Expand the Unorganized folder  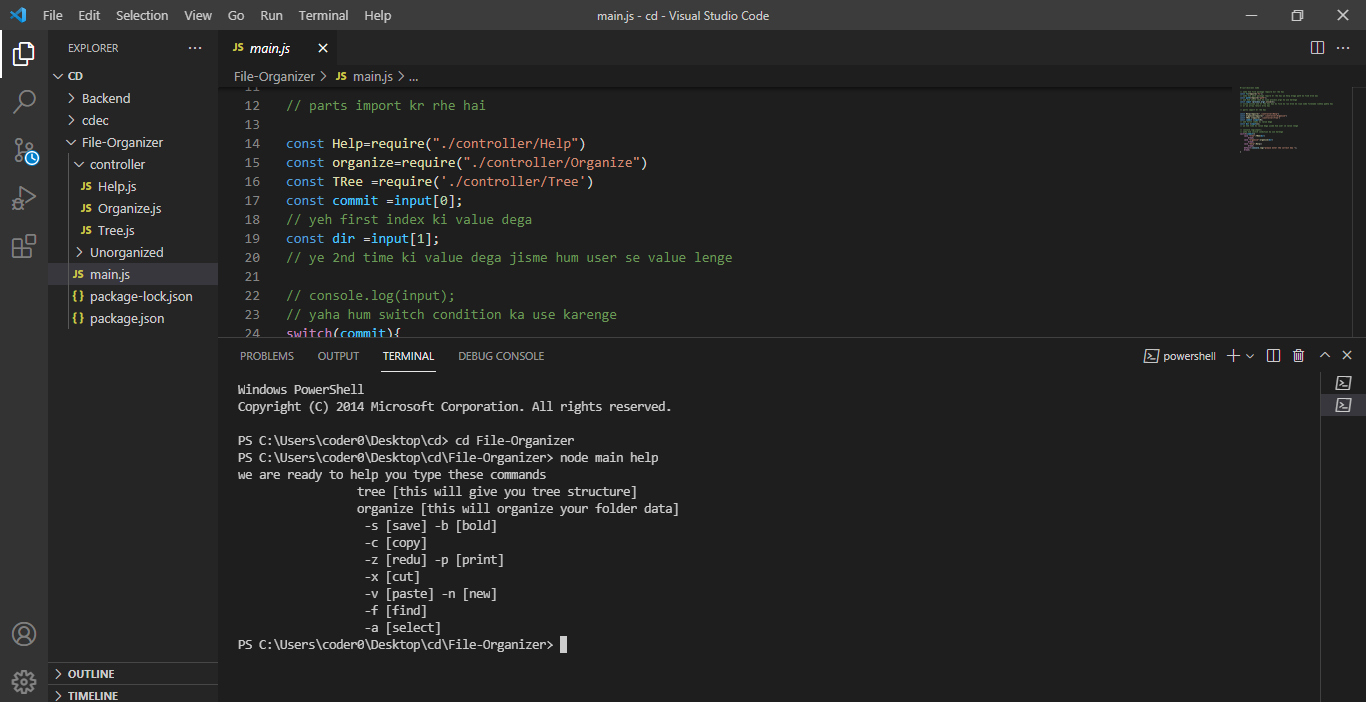tap(133, 252)
